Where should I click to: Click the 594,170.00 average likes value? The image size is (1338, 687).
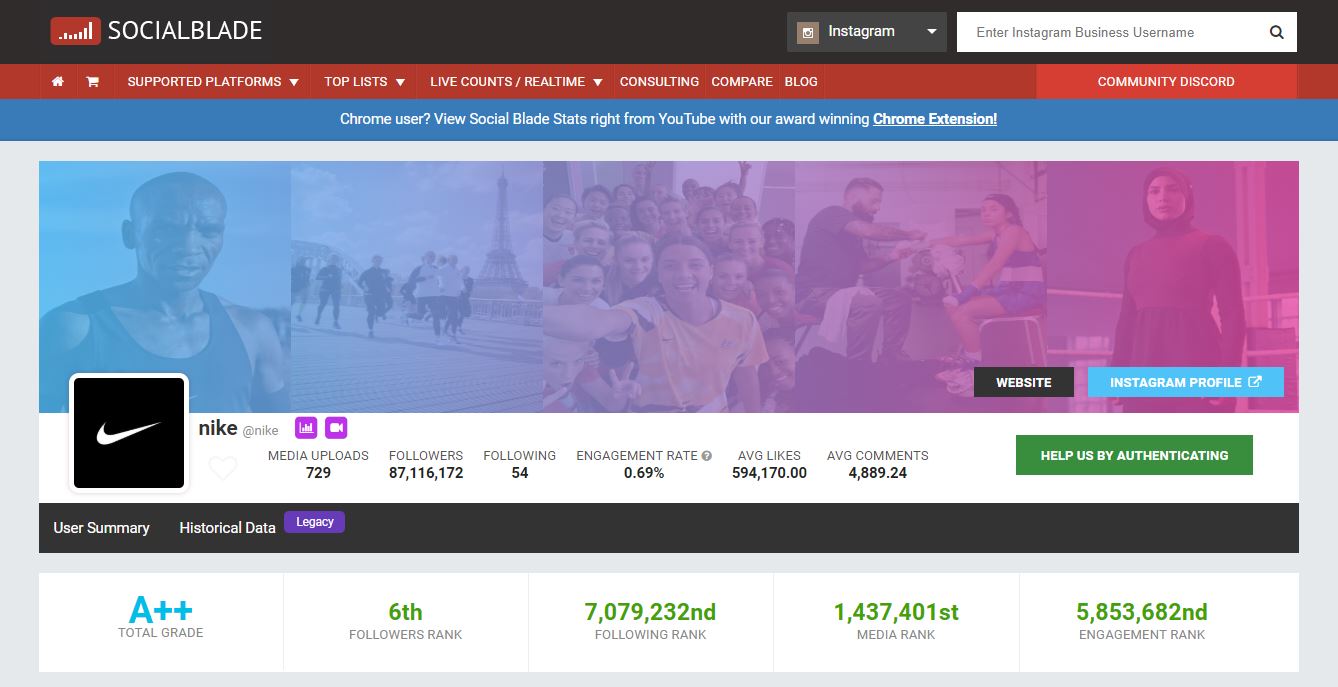coord(769,473)
